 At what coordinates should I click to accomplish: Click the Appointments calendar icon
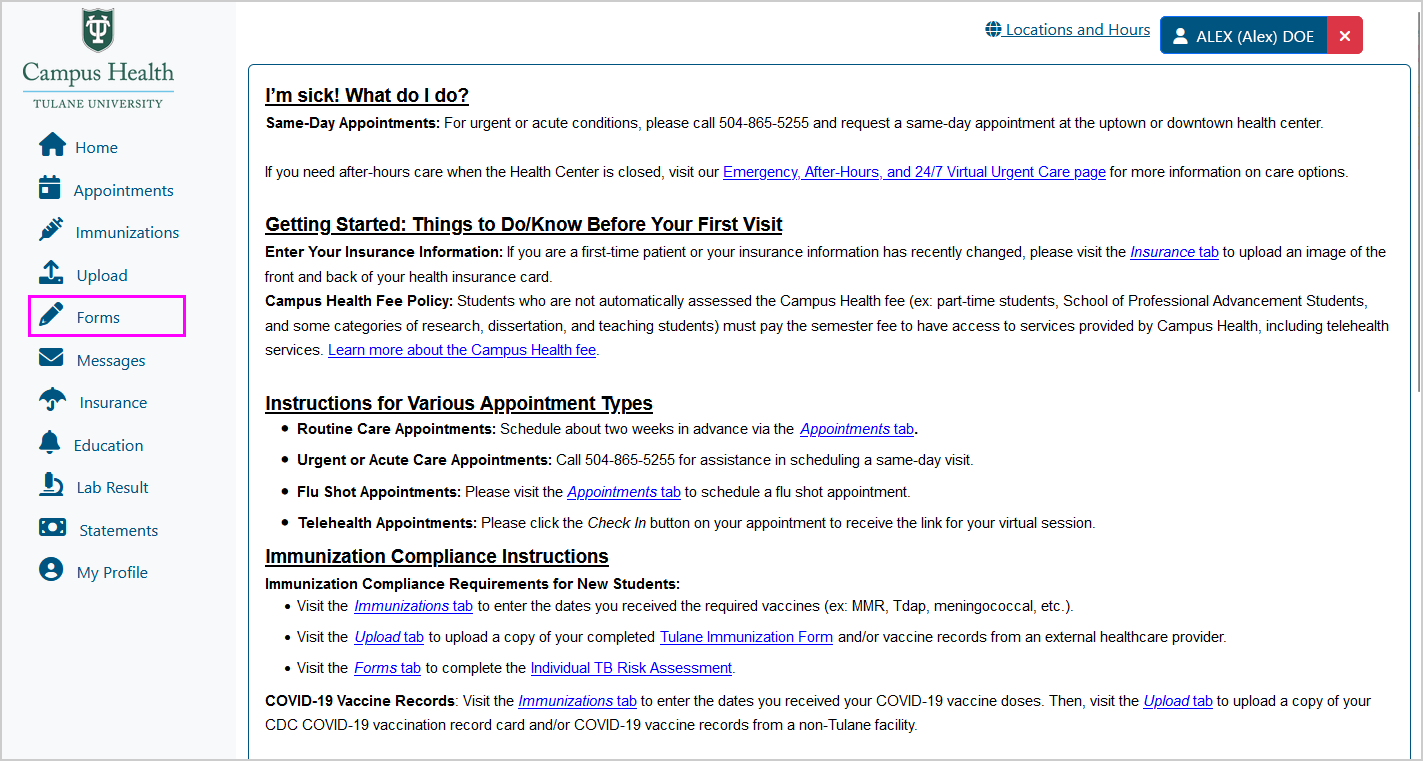(50, 188)
